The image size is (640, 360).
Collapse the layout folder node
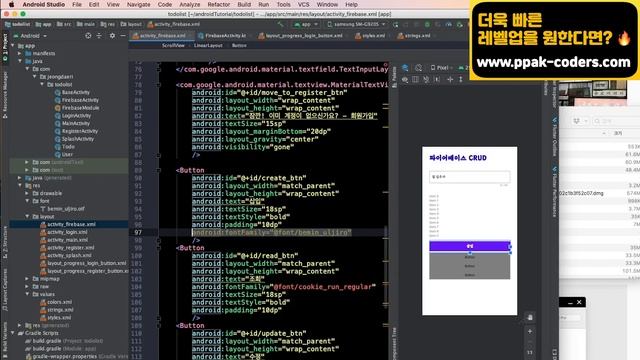27,217
